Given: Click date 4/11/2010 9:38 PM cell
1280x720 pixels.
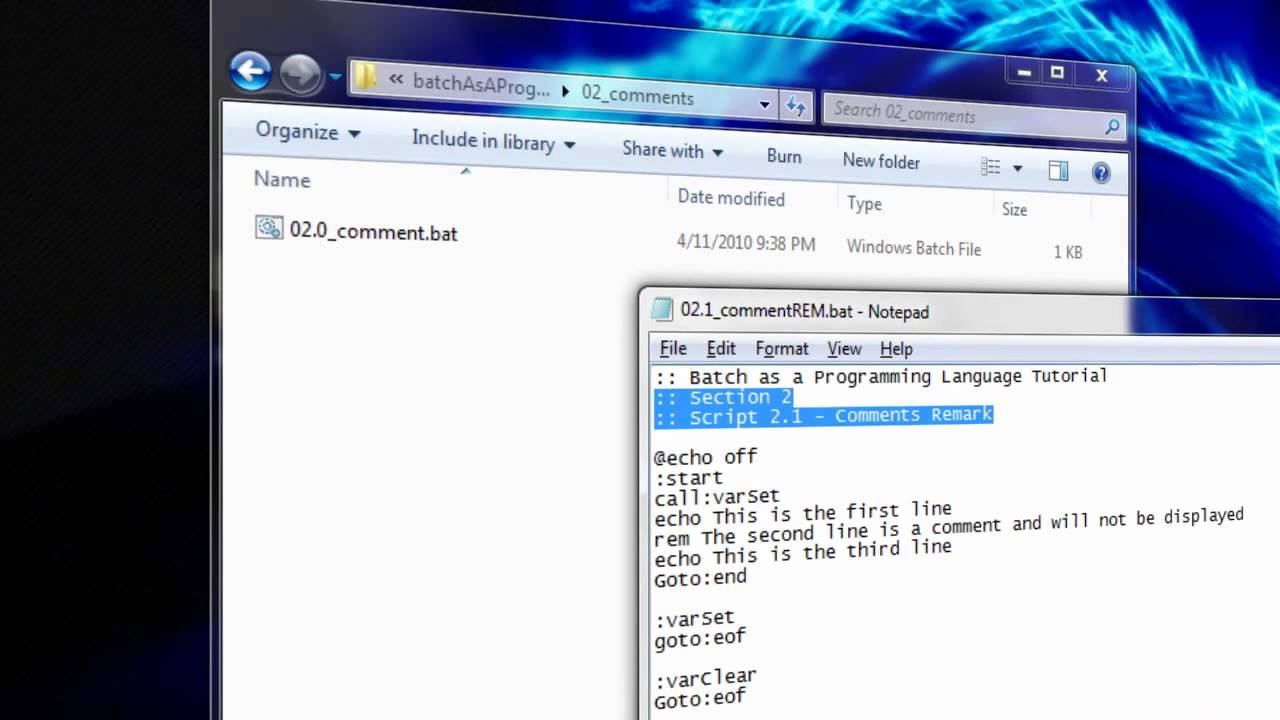Looking at the screenshot, I should 746,243.
